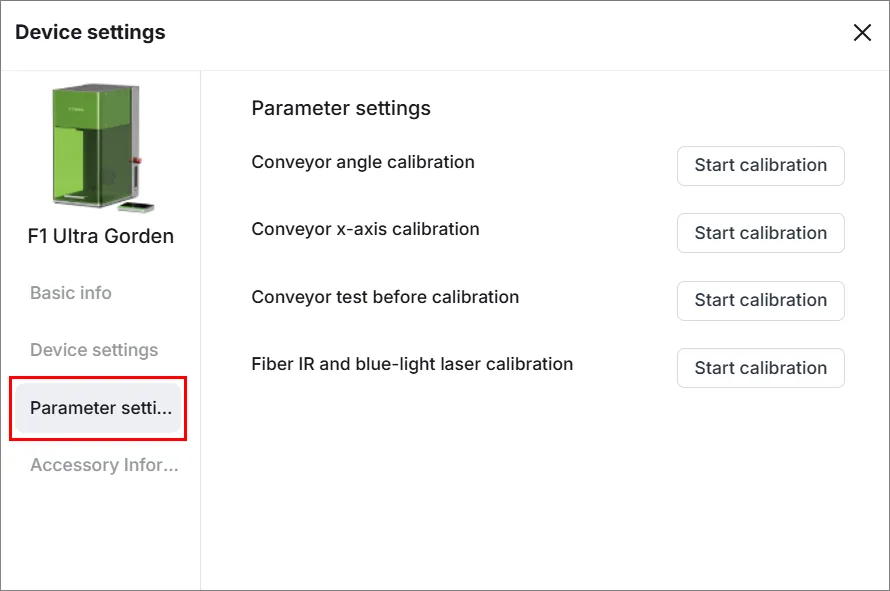Screen dimensions: 890x591
Task: Click the Conveyor test before calibration label
Action: point(385,297)
